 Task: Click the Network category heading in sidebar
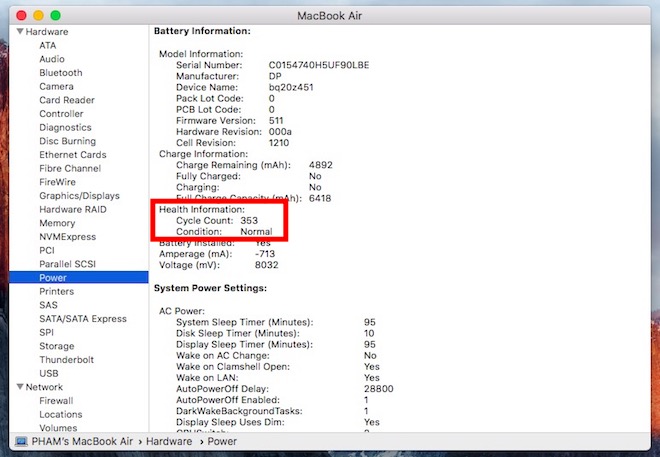pyautogui.click(x=44, y=387)
